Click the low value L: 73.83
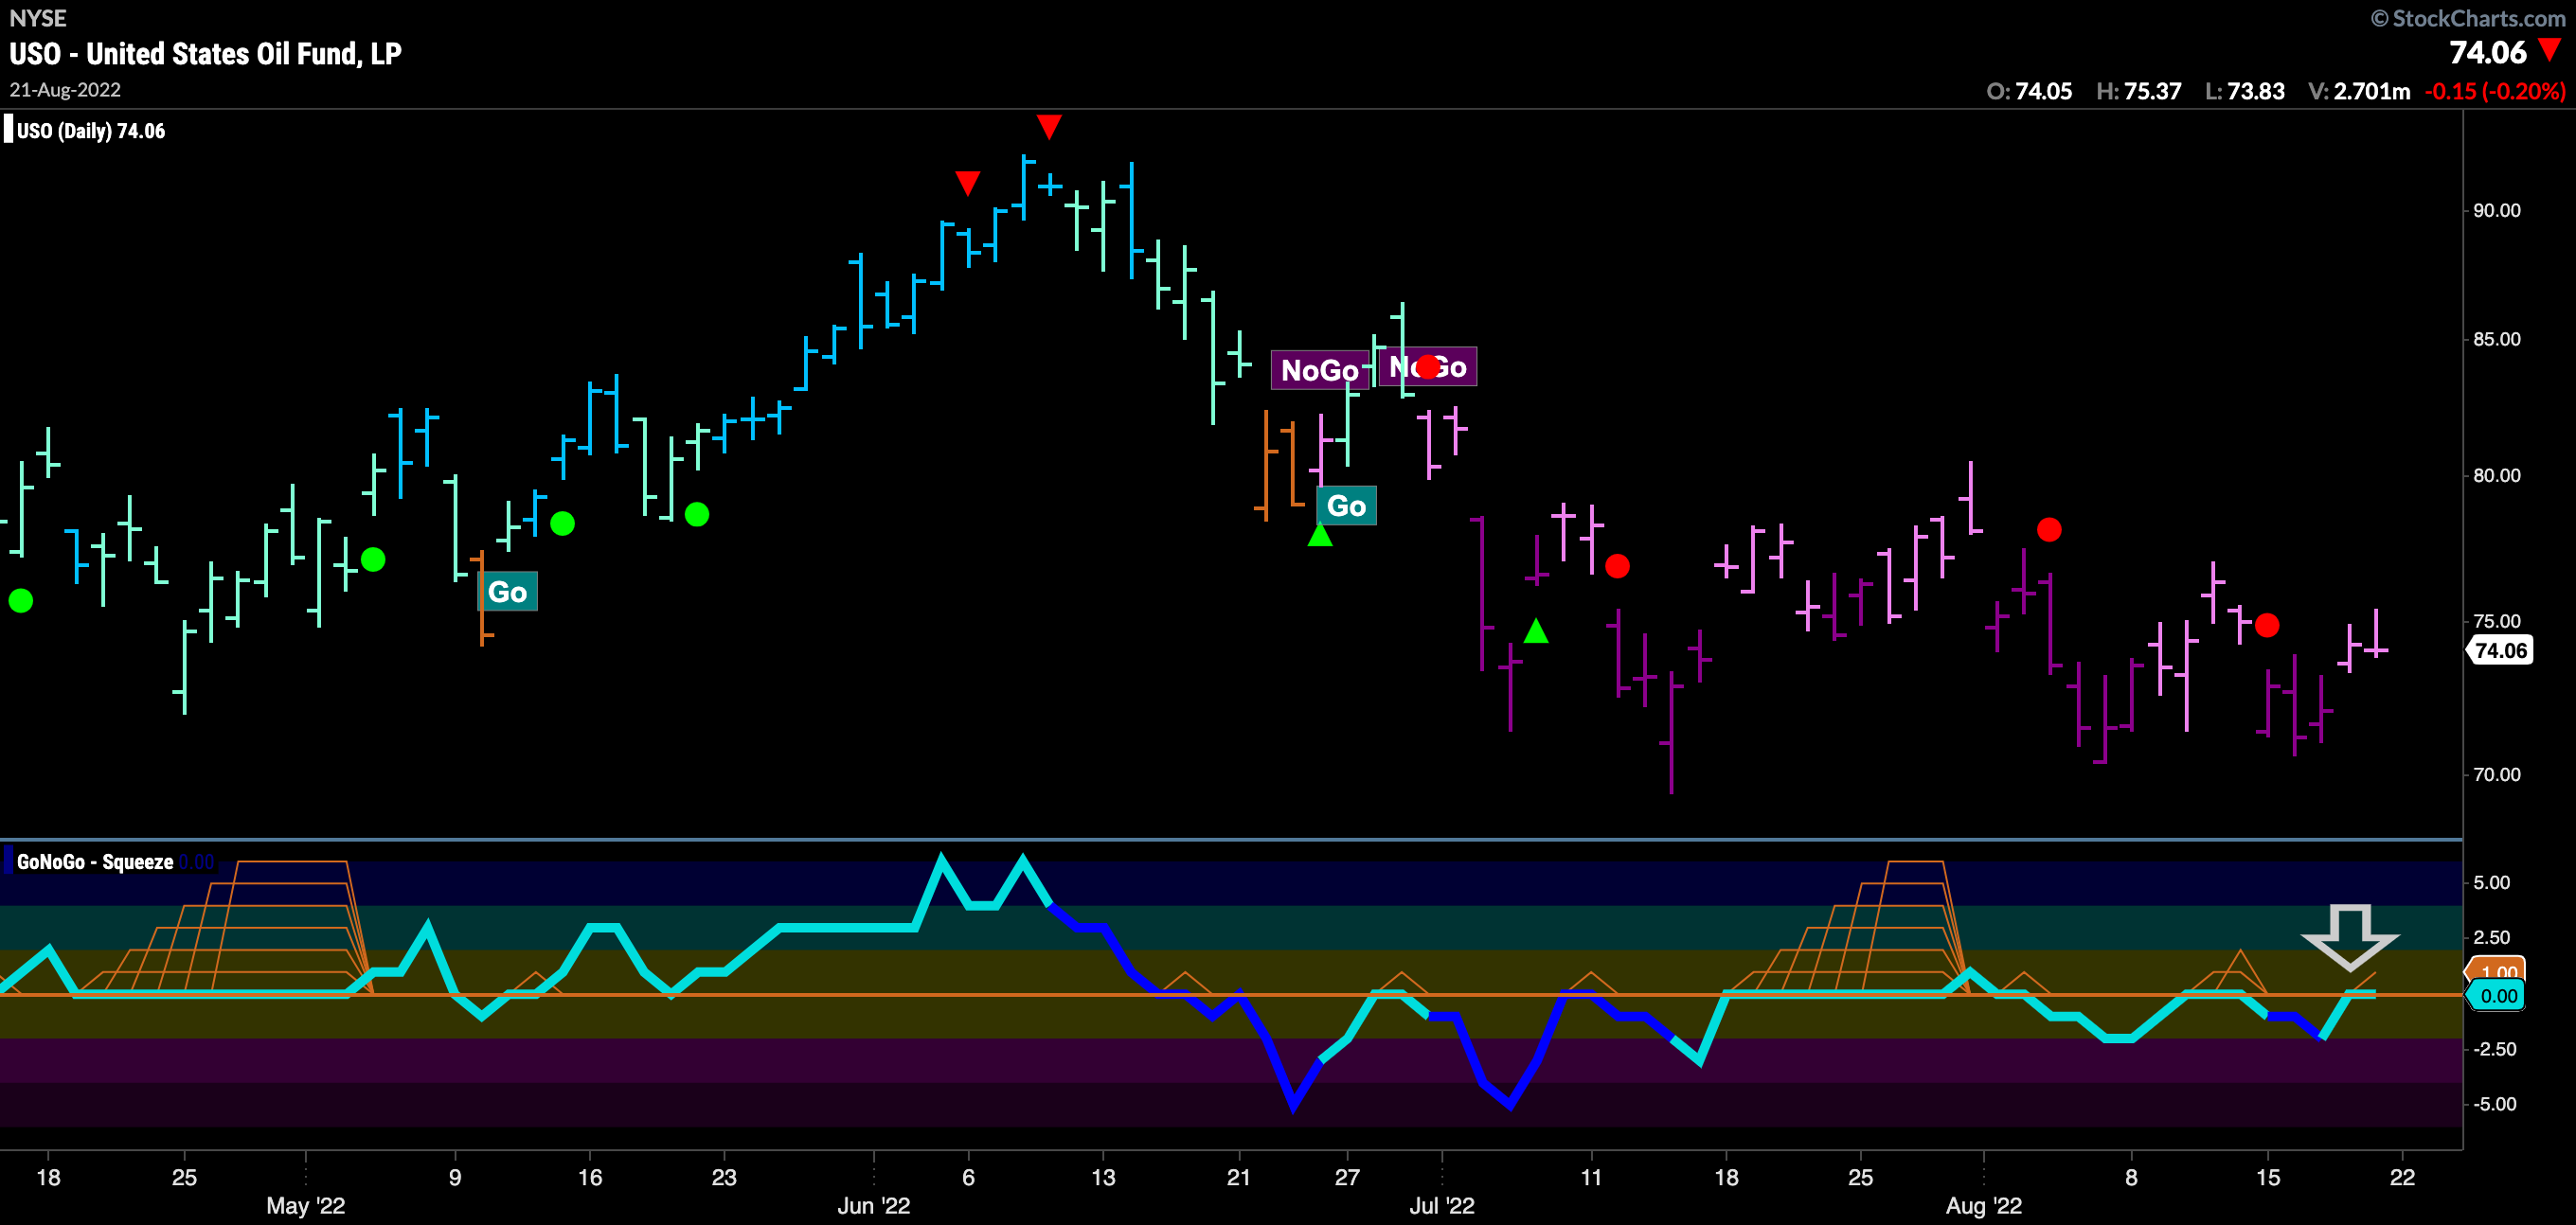This screenshot has width=2576, height=1225. click(2244, 91)
